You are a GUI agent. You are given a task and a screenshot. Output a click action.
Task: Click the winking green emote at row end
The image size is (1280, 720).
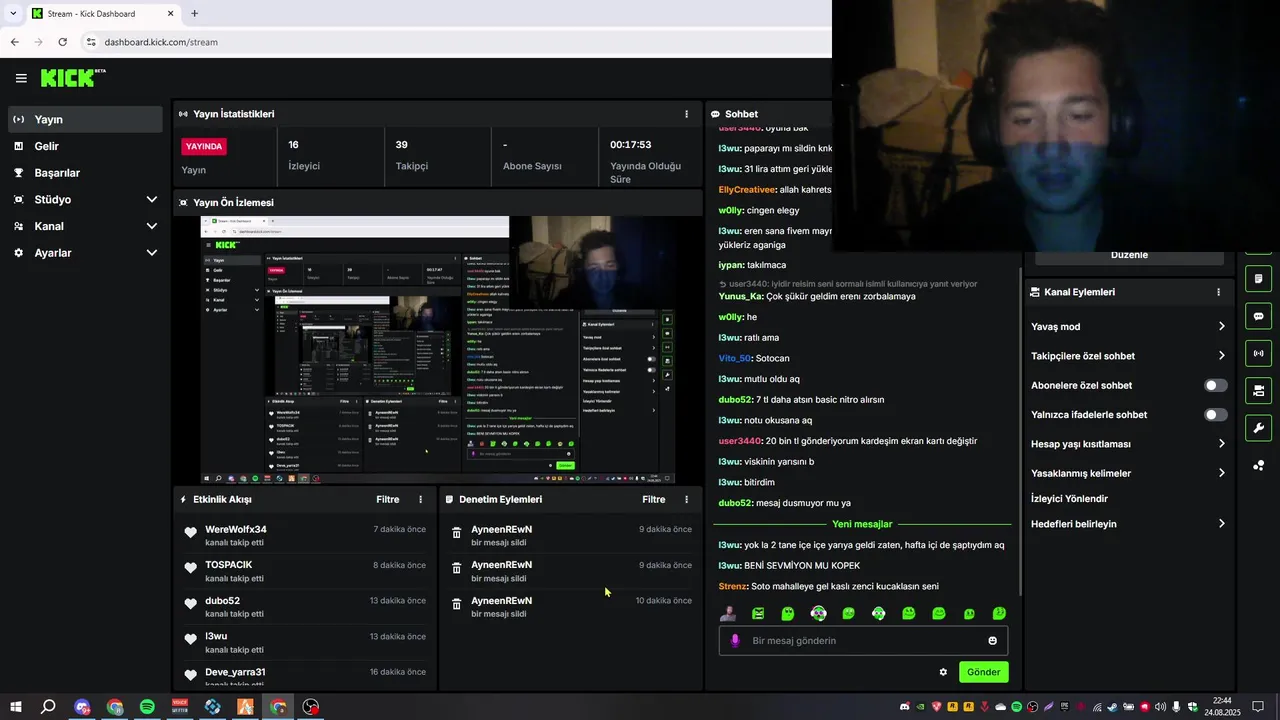[999, 613]
